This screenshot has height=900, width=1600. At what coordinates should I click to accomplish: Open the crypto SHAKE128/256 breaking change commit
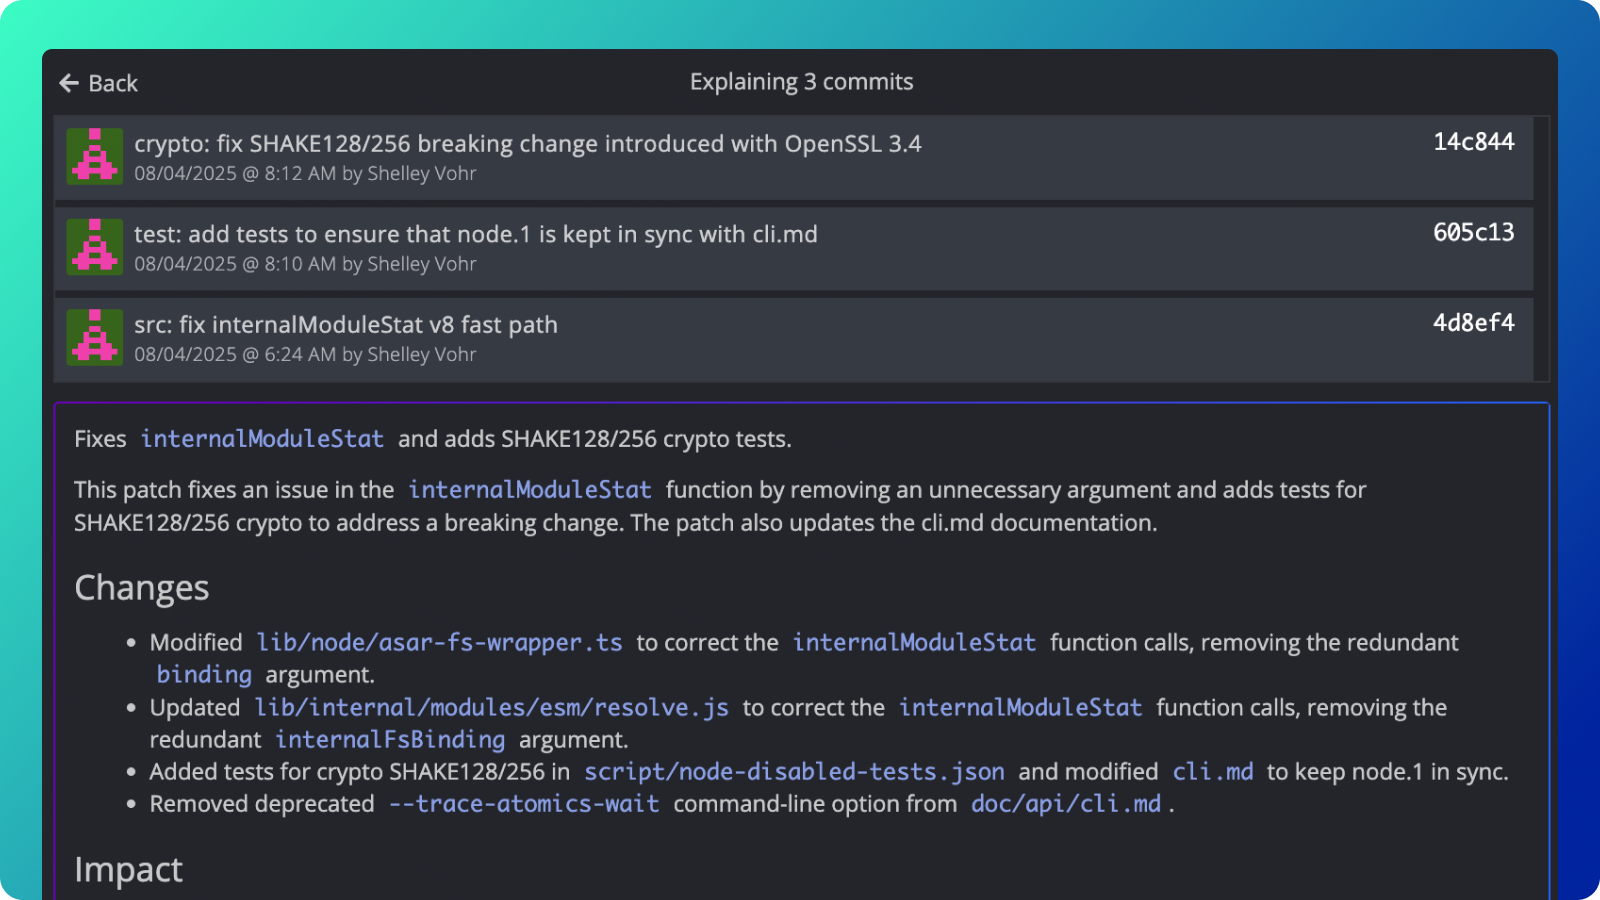pyautogui.click(x=528, y=143)
